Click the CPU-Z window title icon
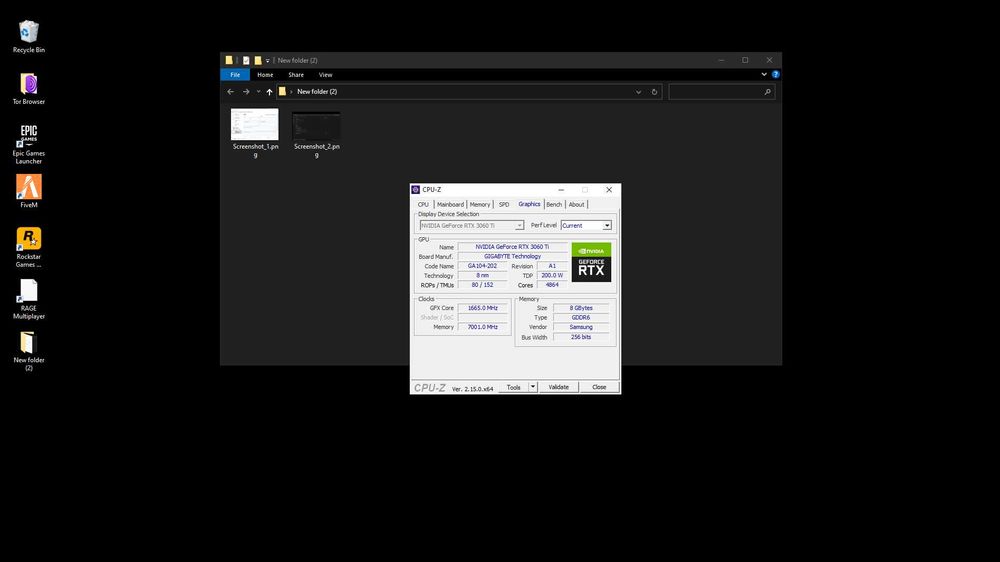Screen dimensions: 1000x562 [415, 189]
